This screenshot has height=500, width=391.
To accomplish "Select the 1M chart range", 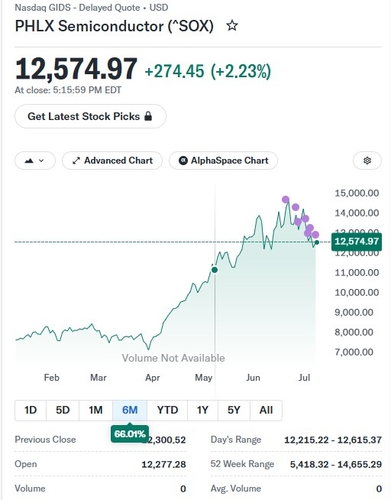I will click(x=96, y=410).
